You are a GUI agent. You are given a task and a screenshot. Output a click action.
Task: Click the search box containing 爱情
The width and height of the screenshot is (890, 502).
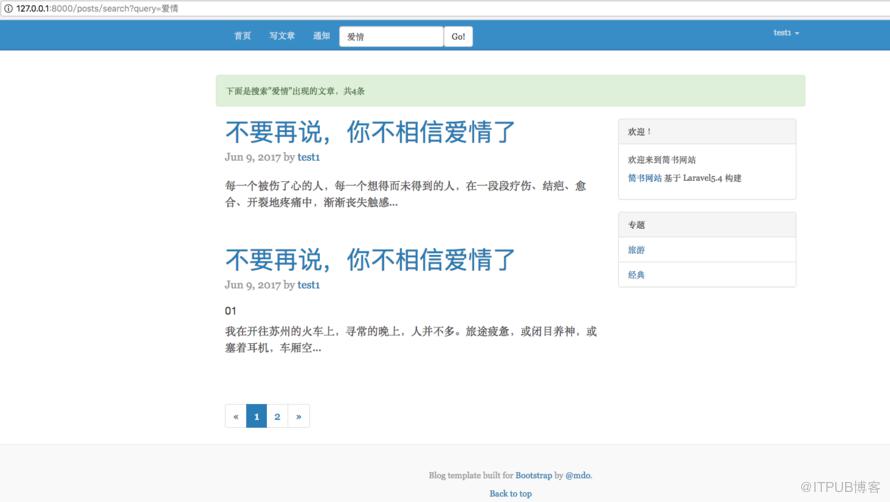point(391,36)
